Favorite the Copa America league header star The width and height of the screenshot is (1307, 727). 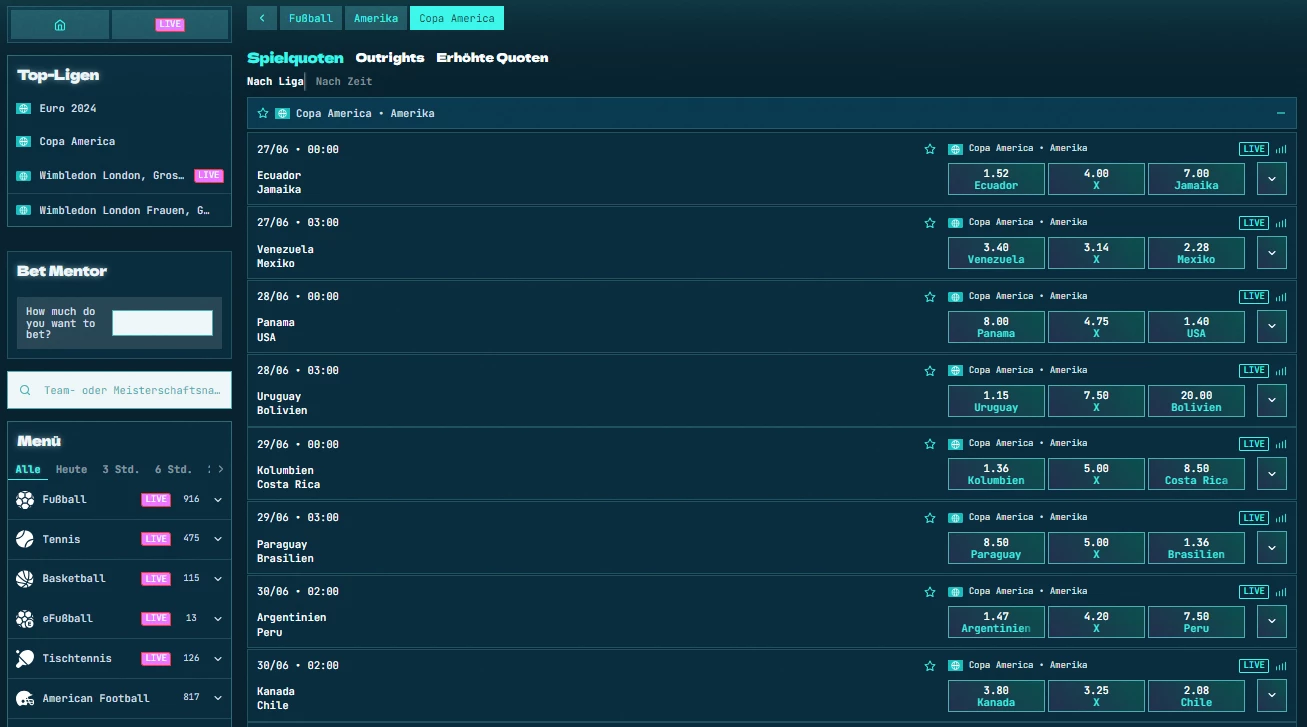(263, 113)
